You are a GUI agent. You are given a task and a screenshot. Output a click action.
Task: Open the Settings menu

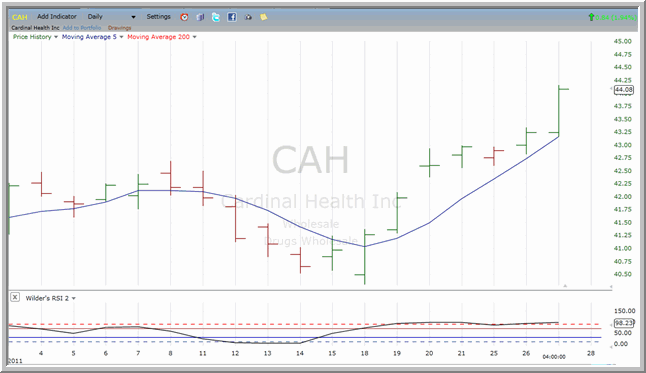[159, 16]
